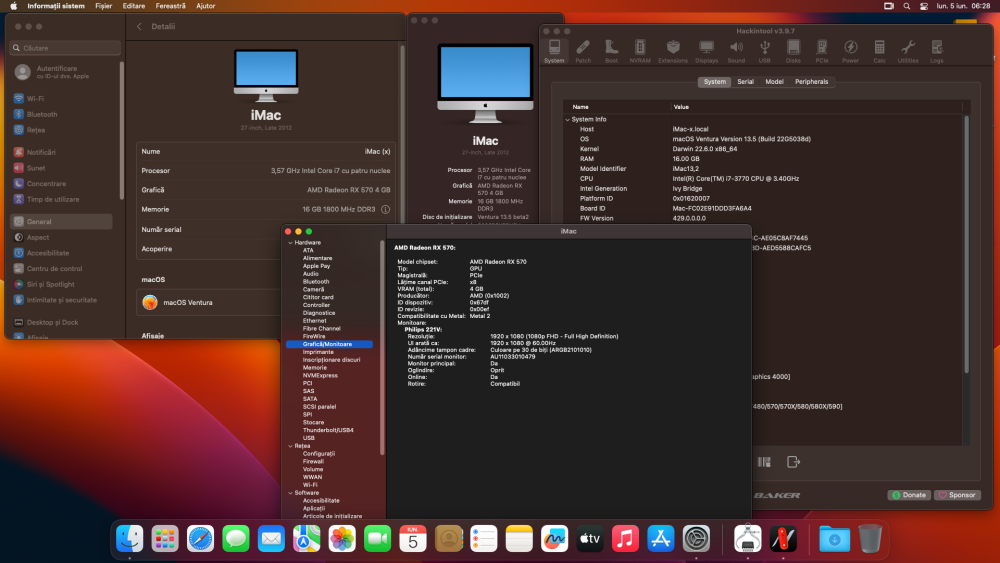Open the Disks section in Hackintool
The image size is (1000, 563).
793,51
